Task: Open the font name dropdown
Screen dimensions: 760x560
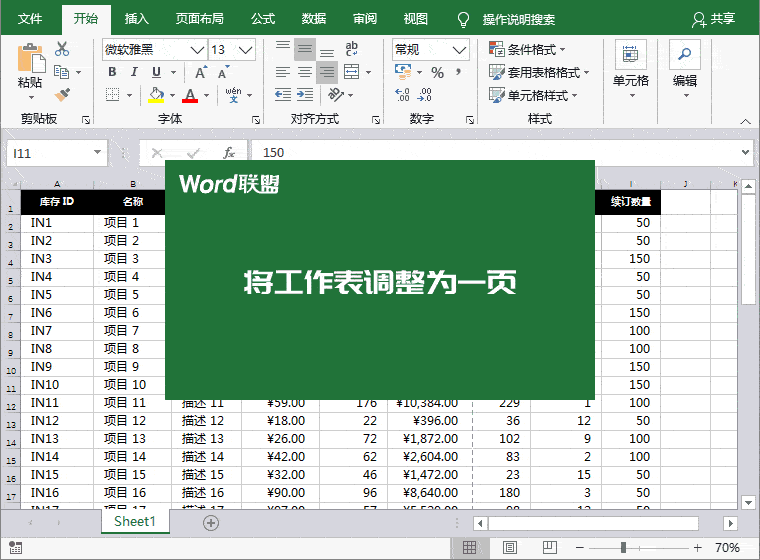Action: point(197,49)
